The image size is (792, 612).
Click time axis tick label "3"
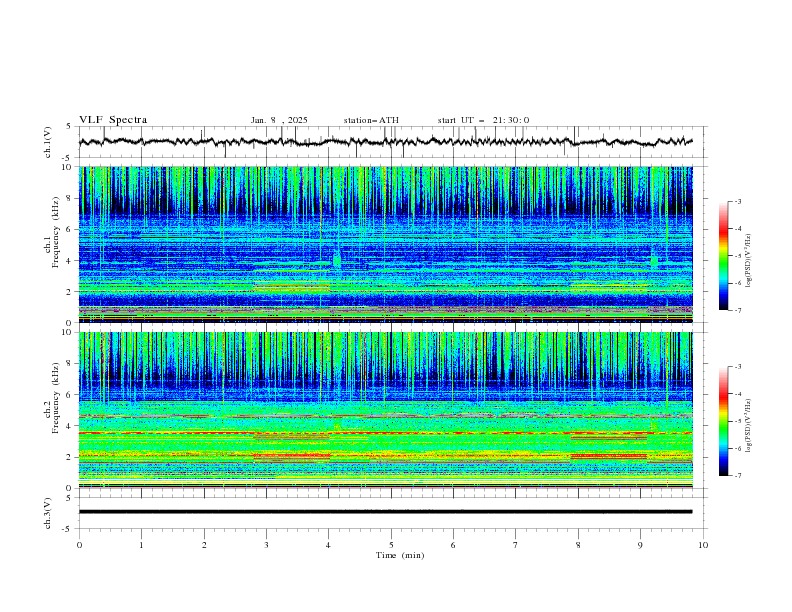click(x=266, y=545)
